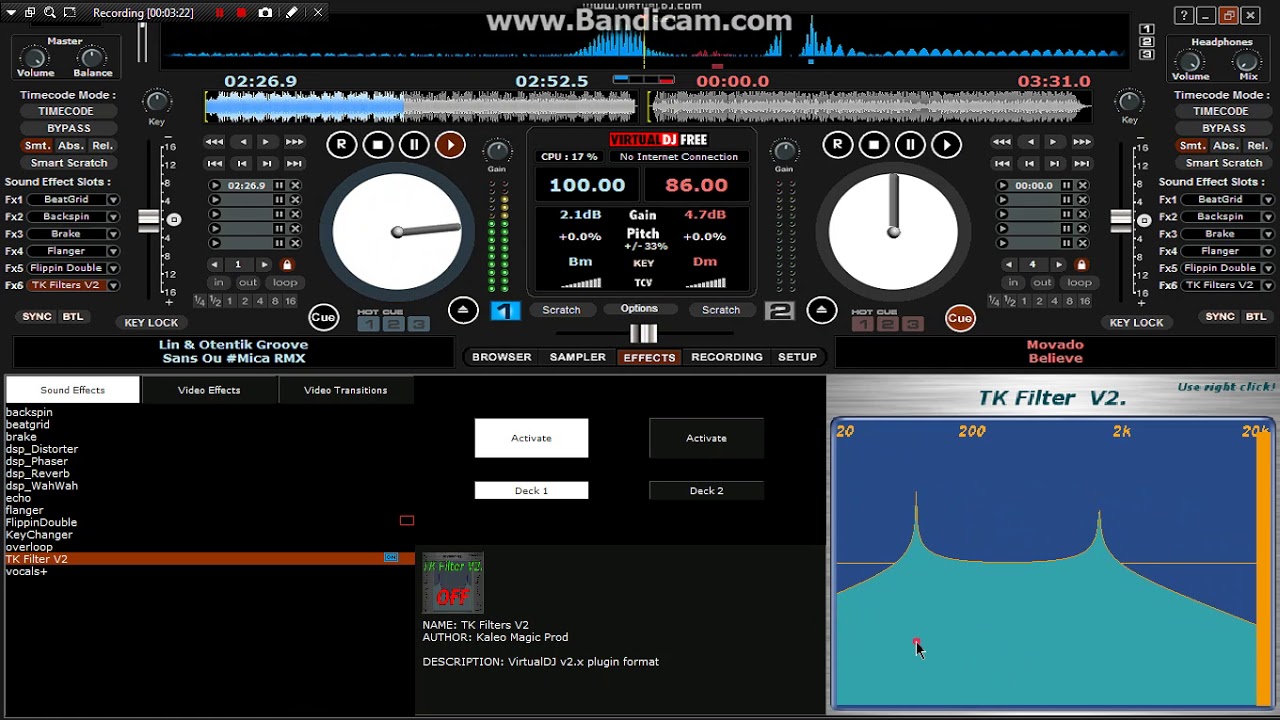The height and width of the screenshot is (720, 1280).
Task: Click the BTL button on right deck
Action: pos(1256,317)
